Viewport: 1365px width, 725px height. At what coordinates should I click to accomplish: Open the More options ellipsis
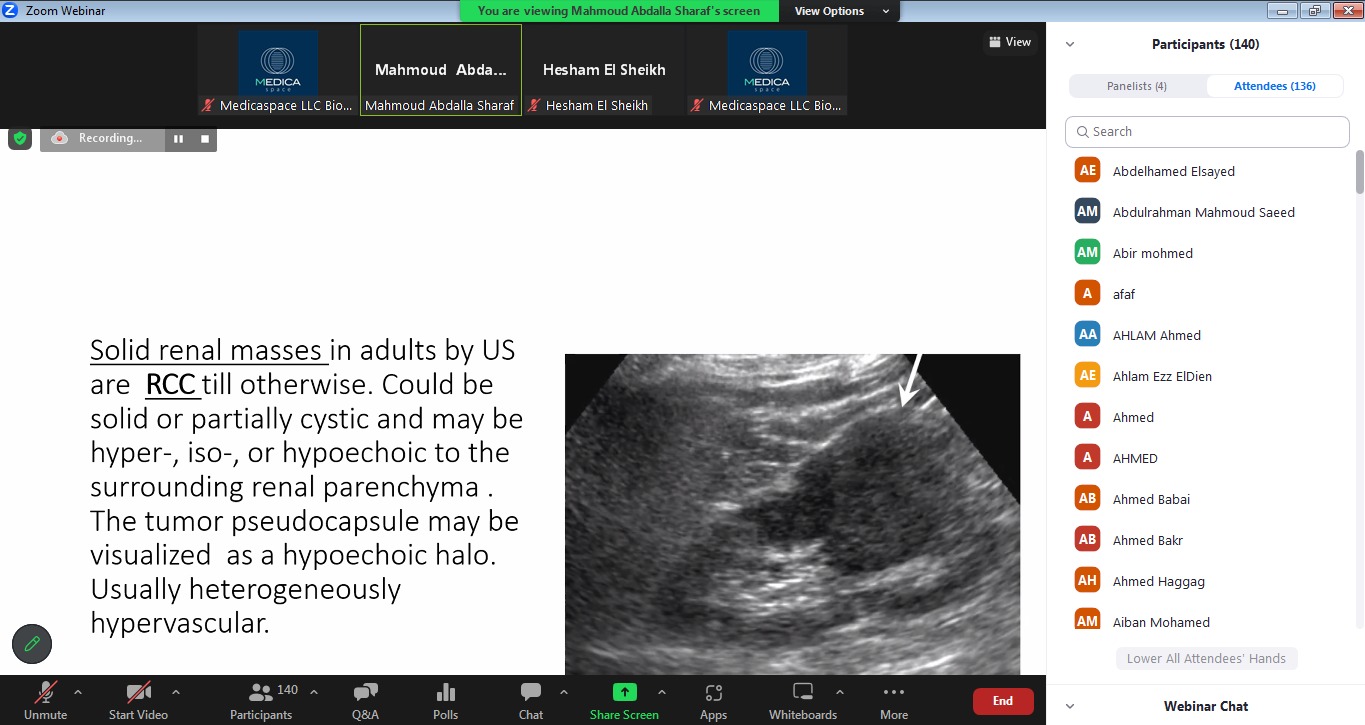tap(893, 700)
